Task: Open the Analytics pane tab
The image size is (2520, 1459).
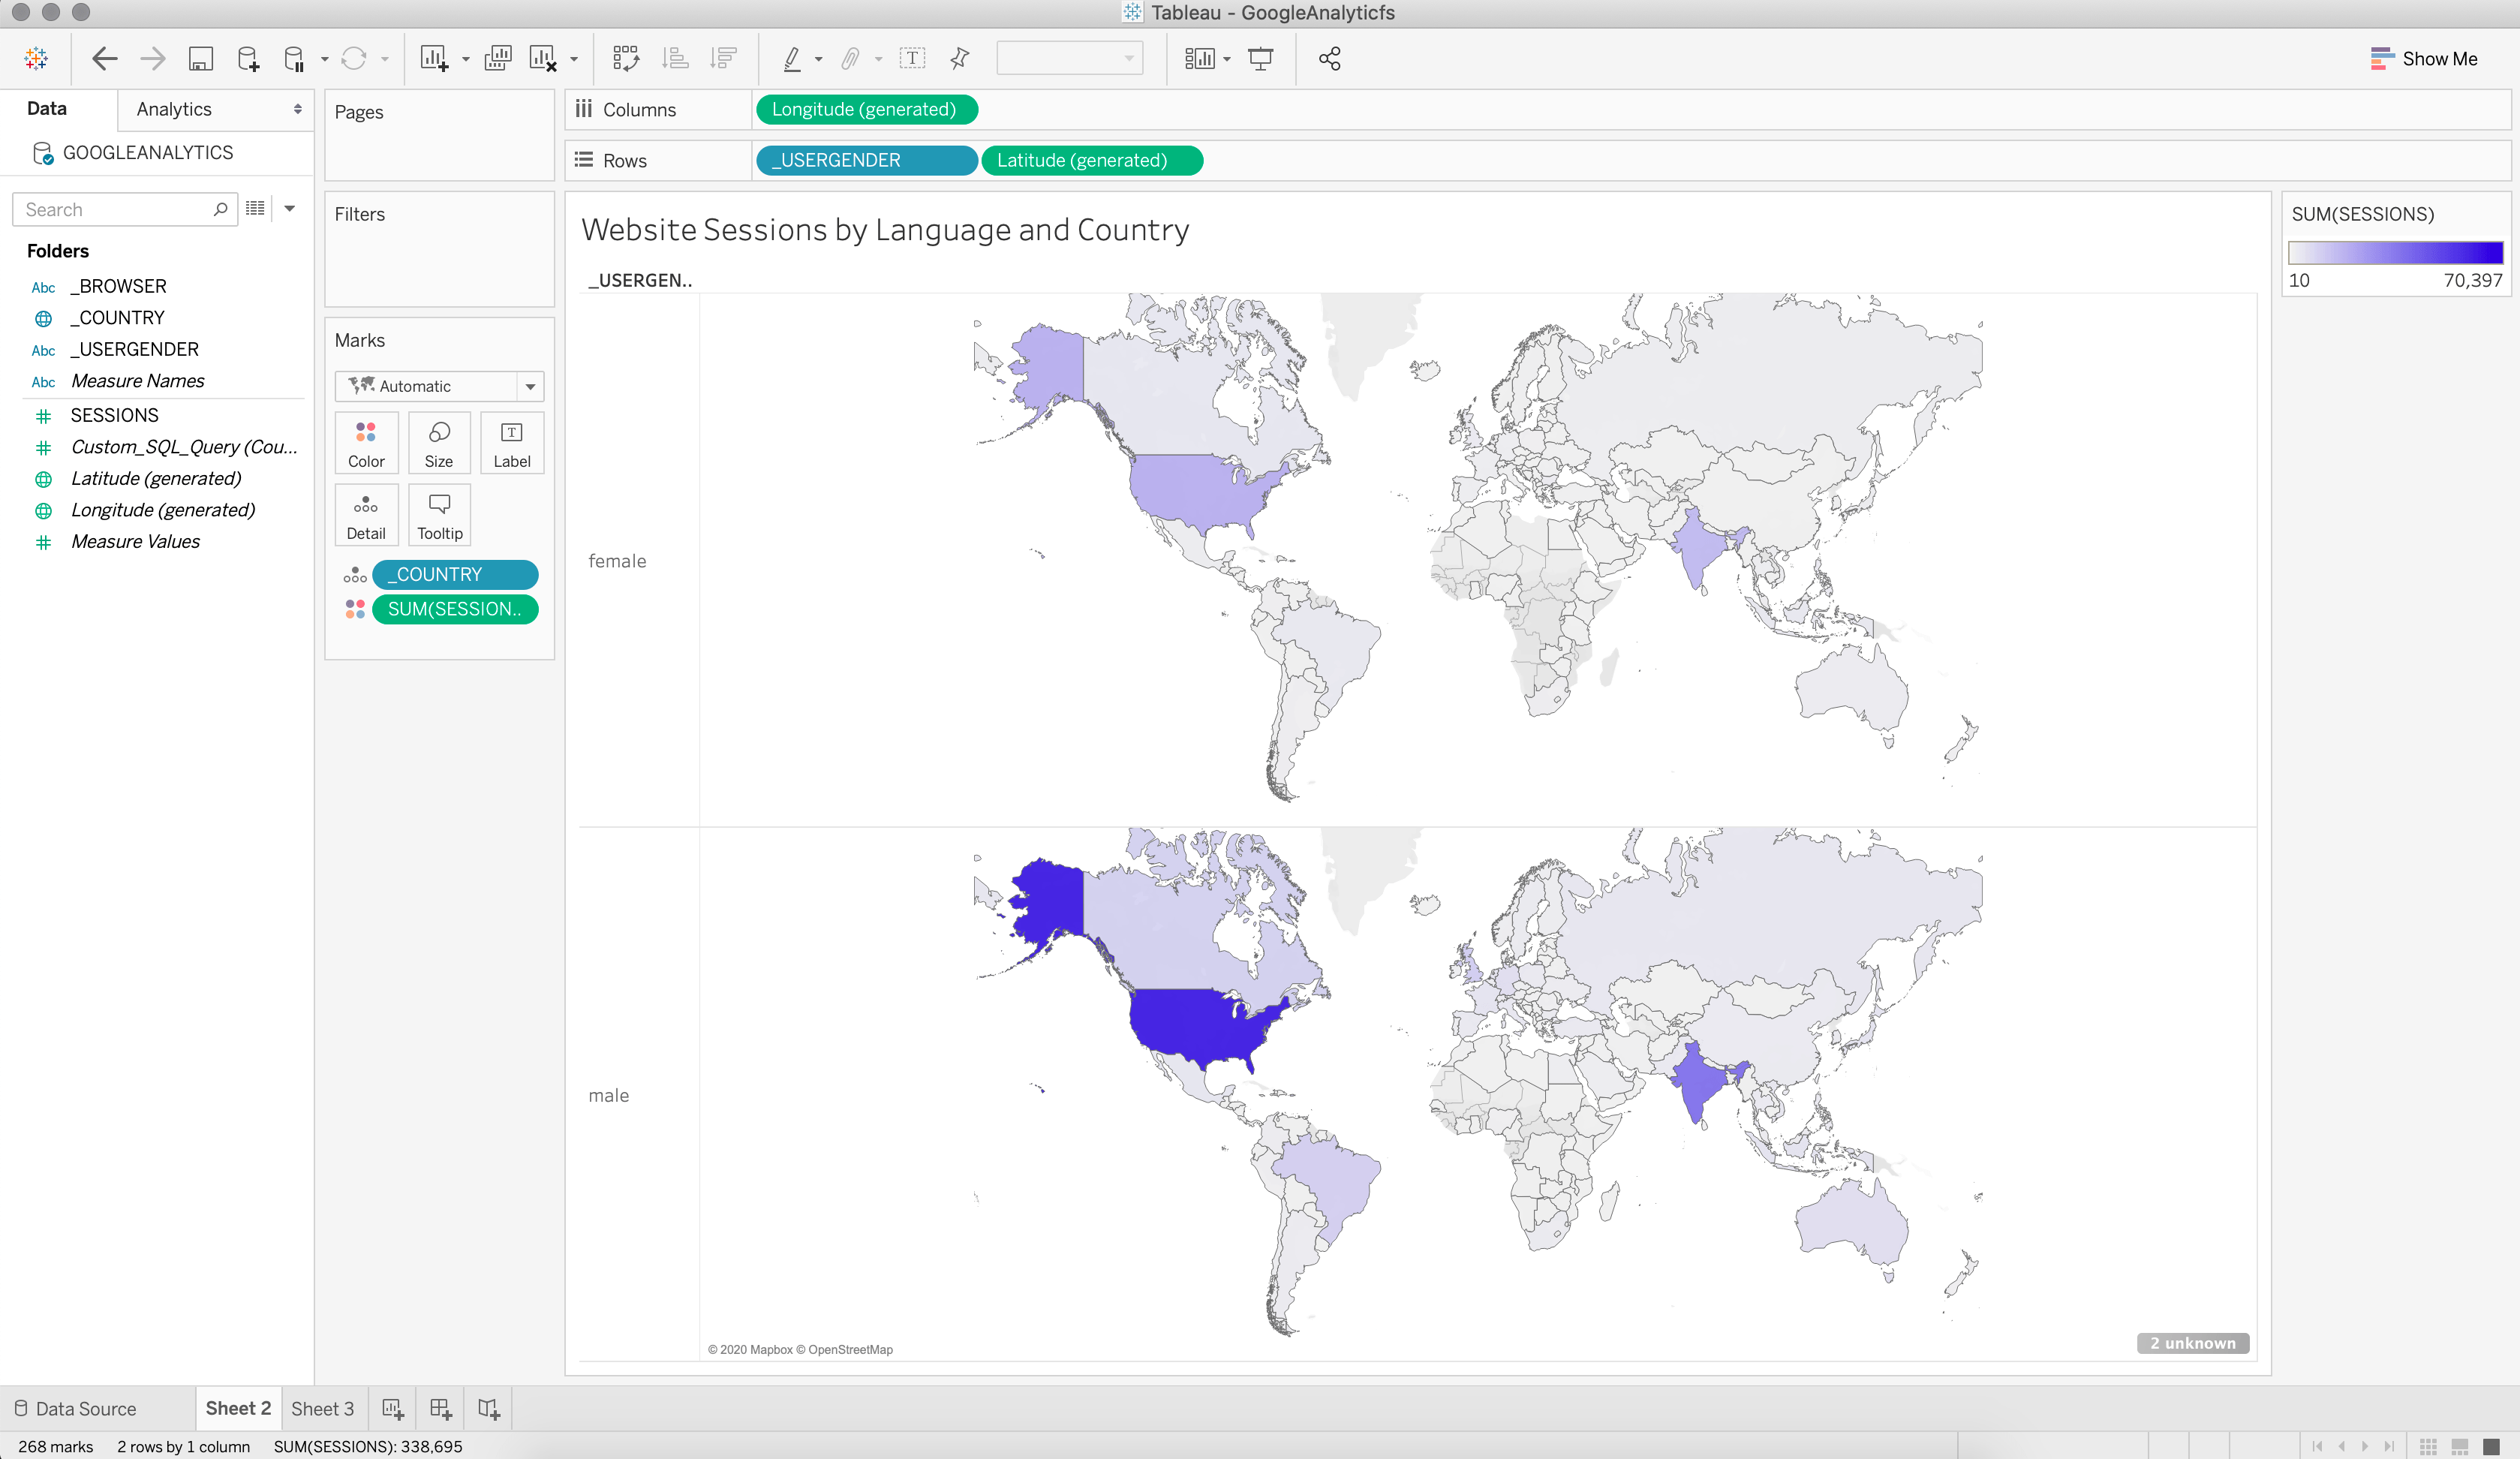Action: point(174,109)
